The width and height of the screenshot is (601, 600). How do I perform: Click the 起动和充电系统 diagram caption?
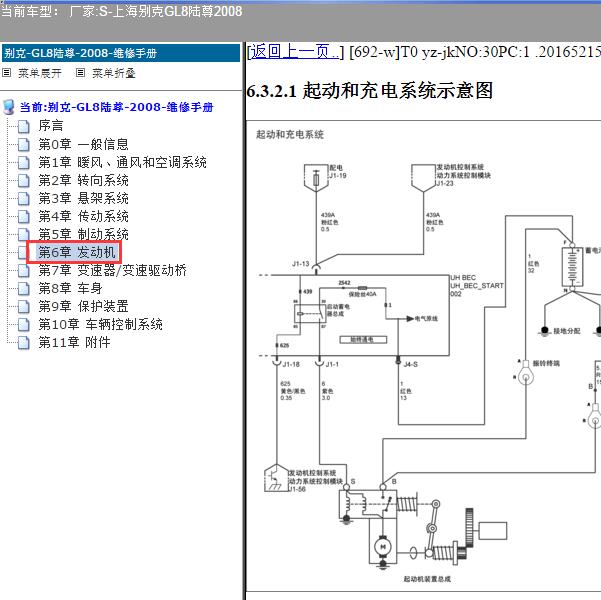[x=290, y=134]
